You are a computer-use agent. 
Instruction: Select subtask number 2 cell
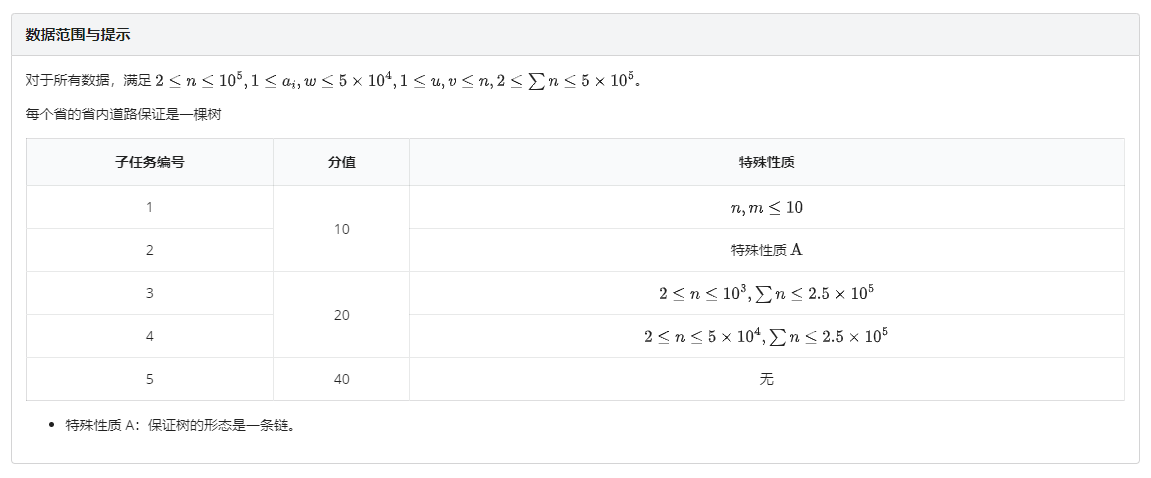click(150, 250)
